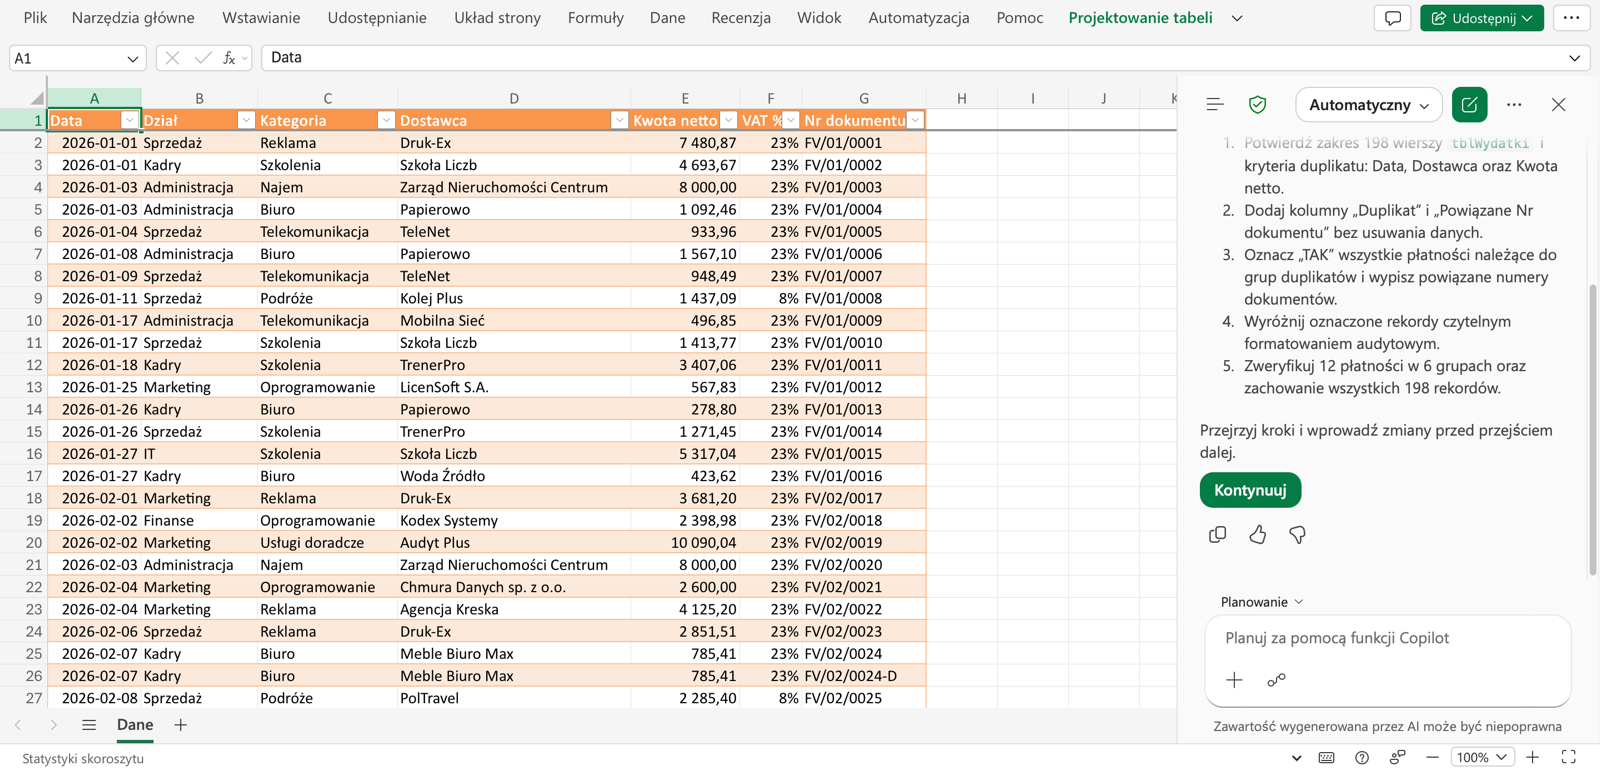Show the all sheets list
The width and height of the screenshot is (1600, 769).
[89, 725]
